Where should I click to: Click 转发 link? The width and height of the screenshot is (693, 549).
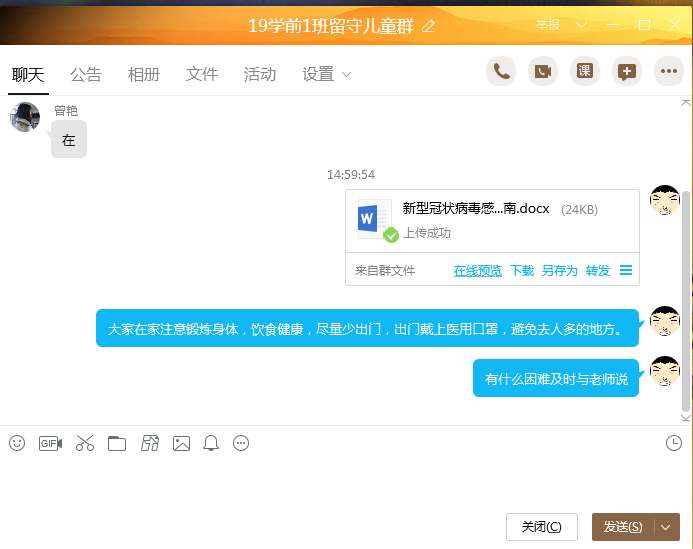tap(598, 271)
